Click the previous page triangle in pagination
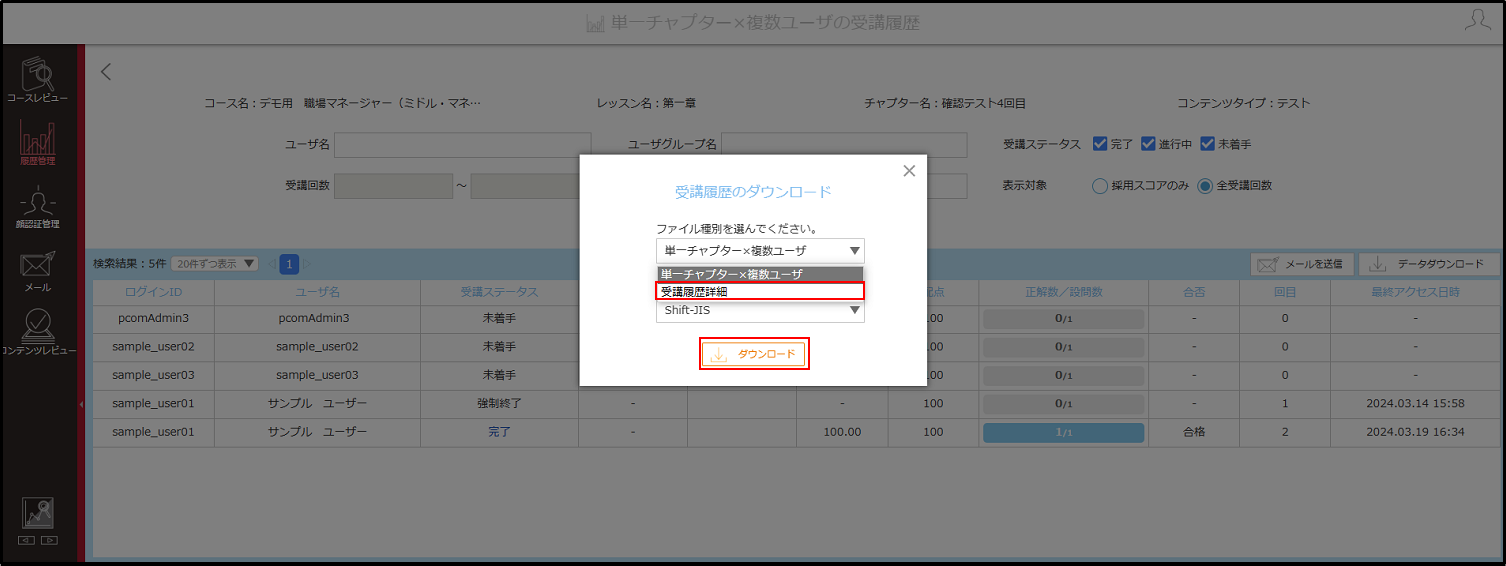The image size is (1506, 566). [270, 264]
